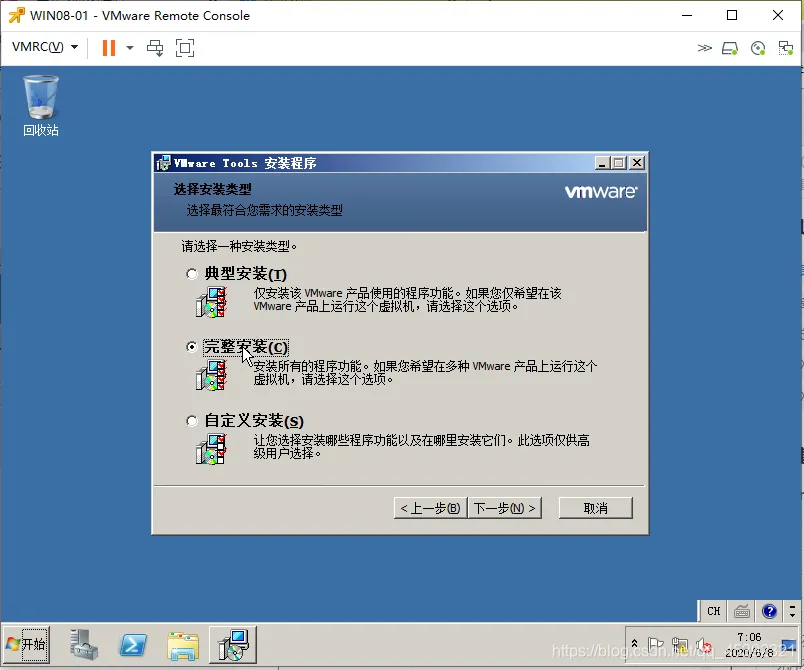This screenshot has width=804, height=670.
Task: Click the 取消 cancel button
Action: pyautogui.click(x=595, y=508)
